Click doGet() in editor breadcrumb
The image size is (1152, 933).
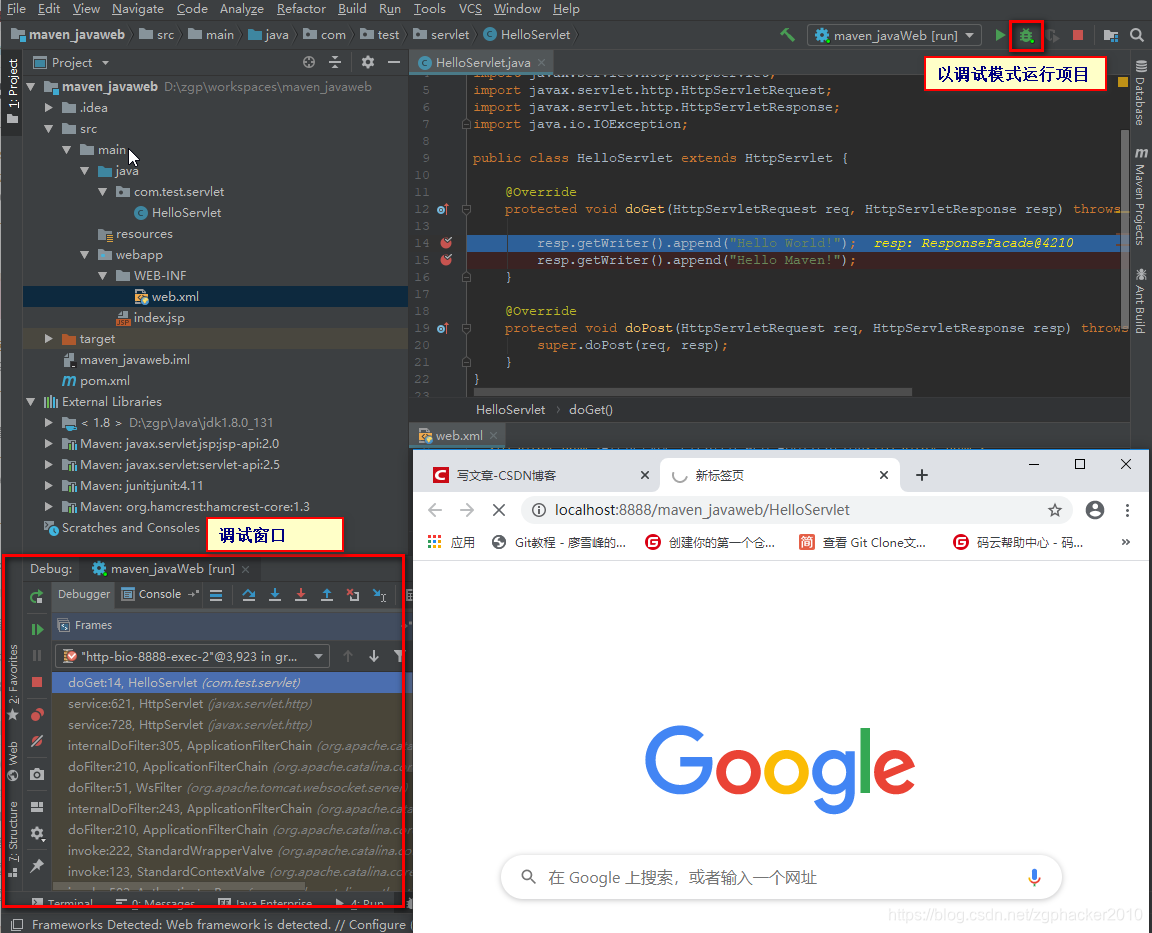(591, 409)
